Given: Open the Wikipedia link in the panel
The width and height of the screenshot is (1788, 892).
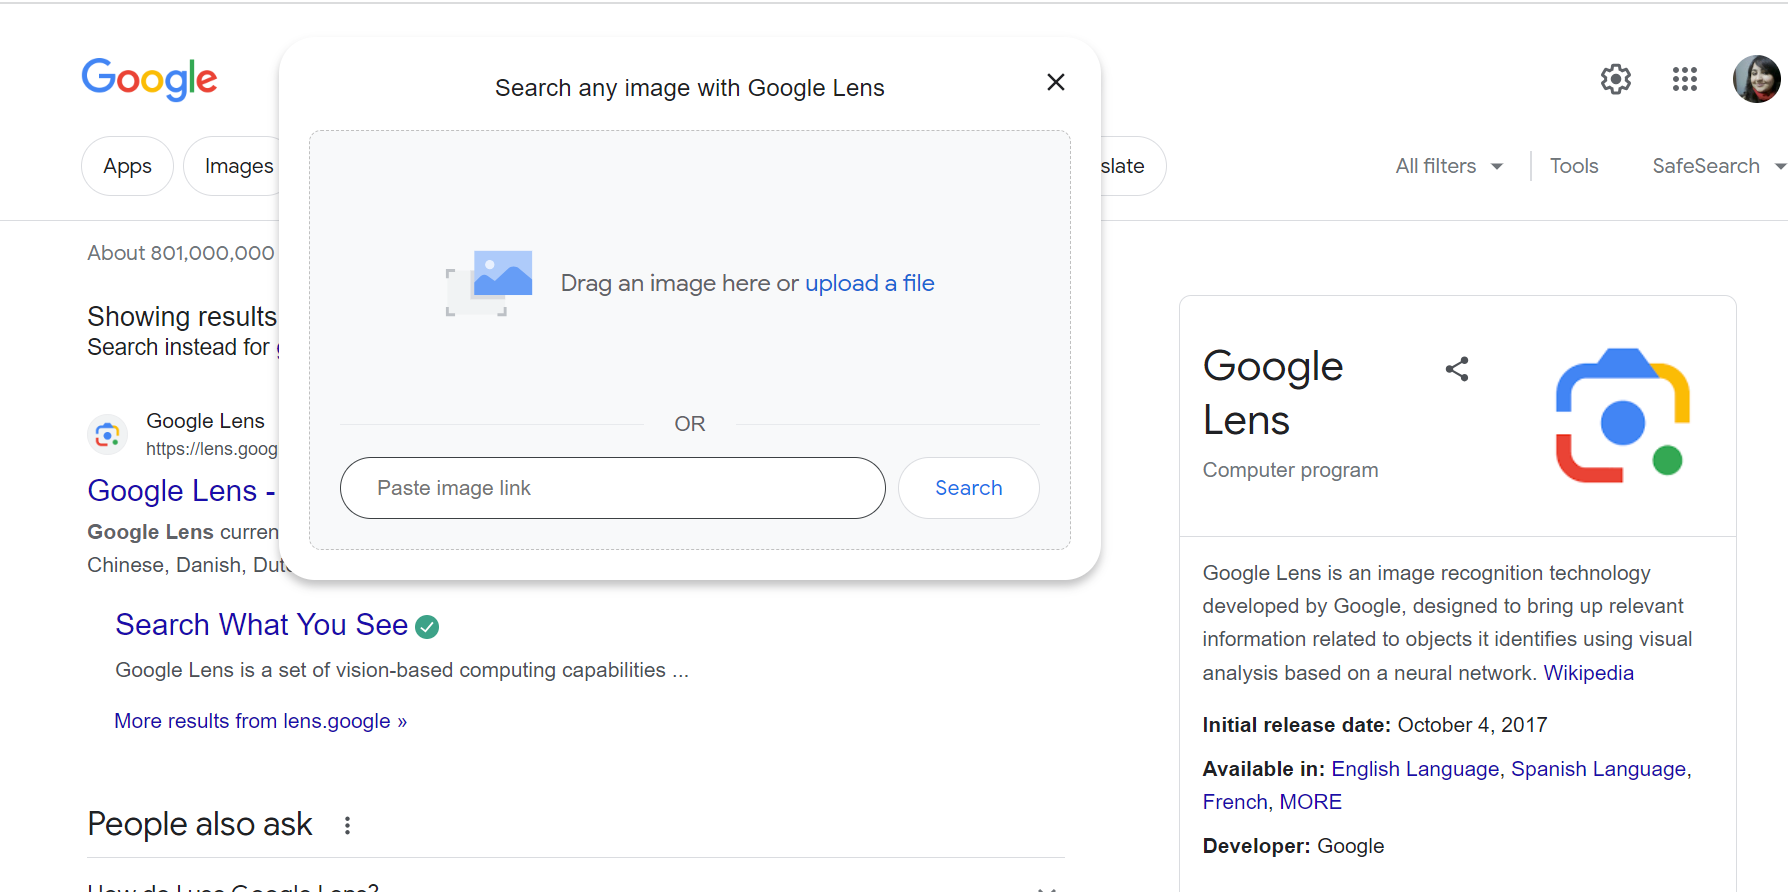Looking at the screenshot, I should coord(1588,673).
